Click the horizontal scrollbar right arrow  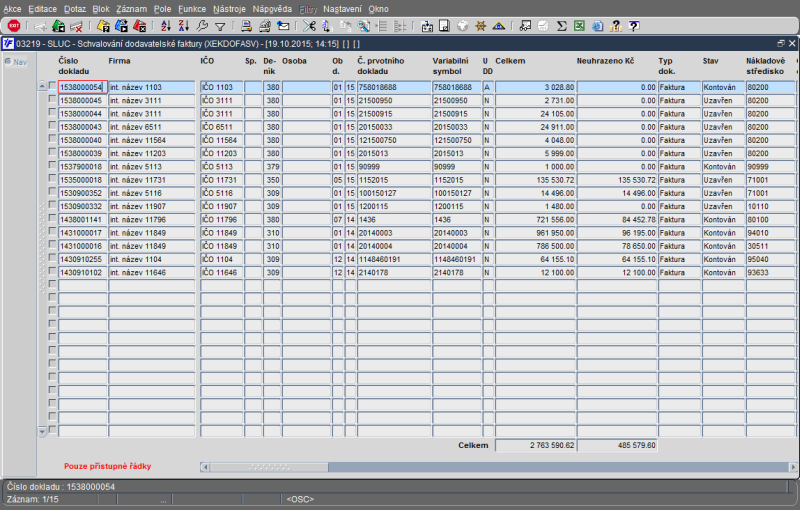792,467
